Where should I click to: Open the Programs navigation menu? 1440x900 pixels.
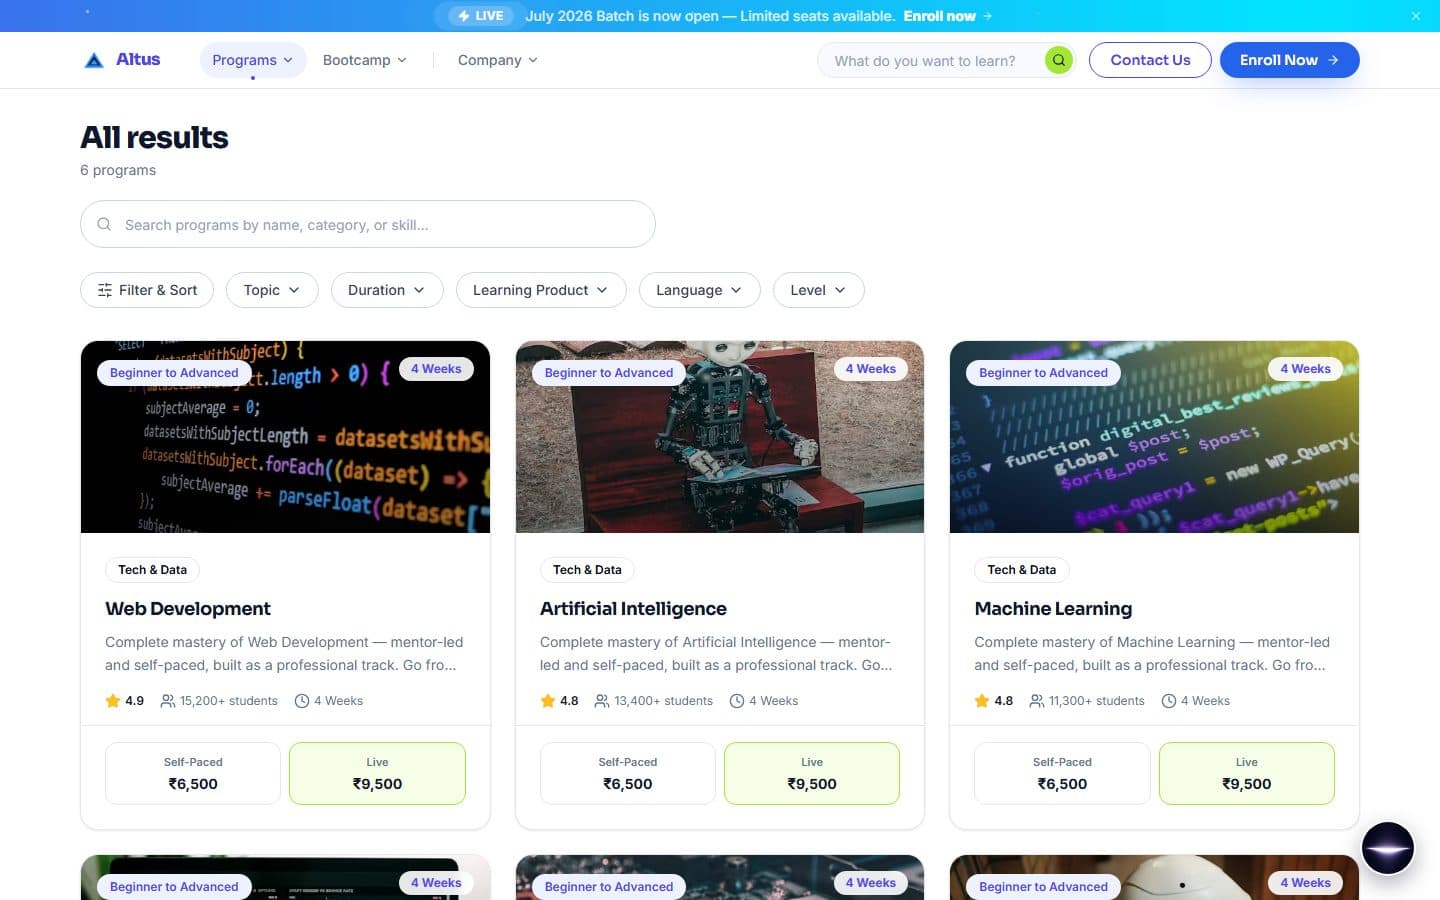pos(253,60)
